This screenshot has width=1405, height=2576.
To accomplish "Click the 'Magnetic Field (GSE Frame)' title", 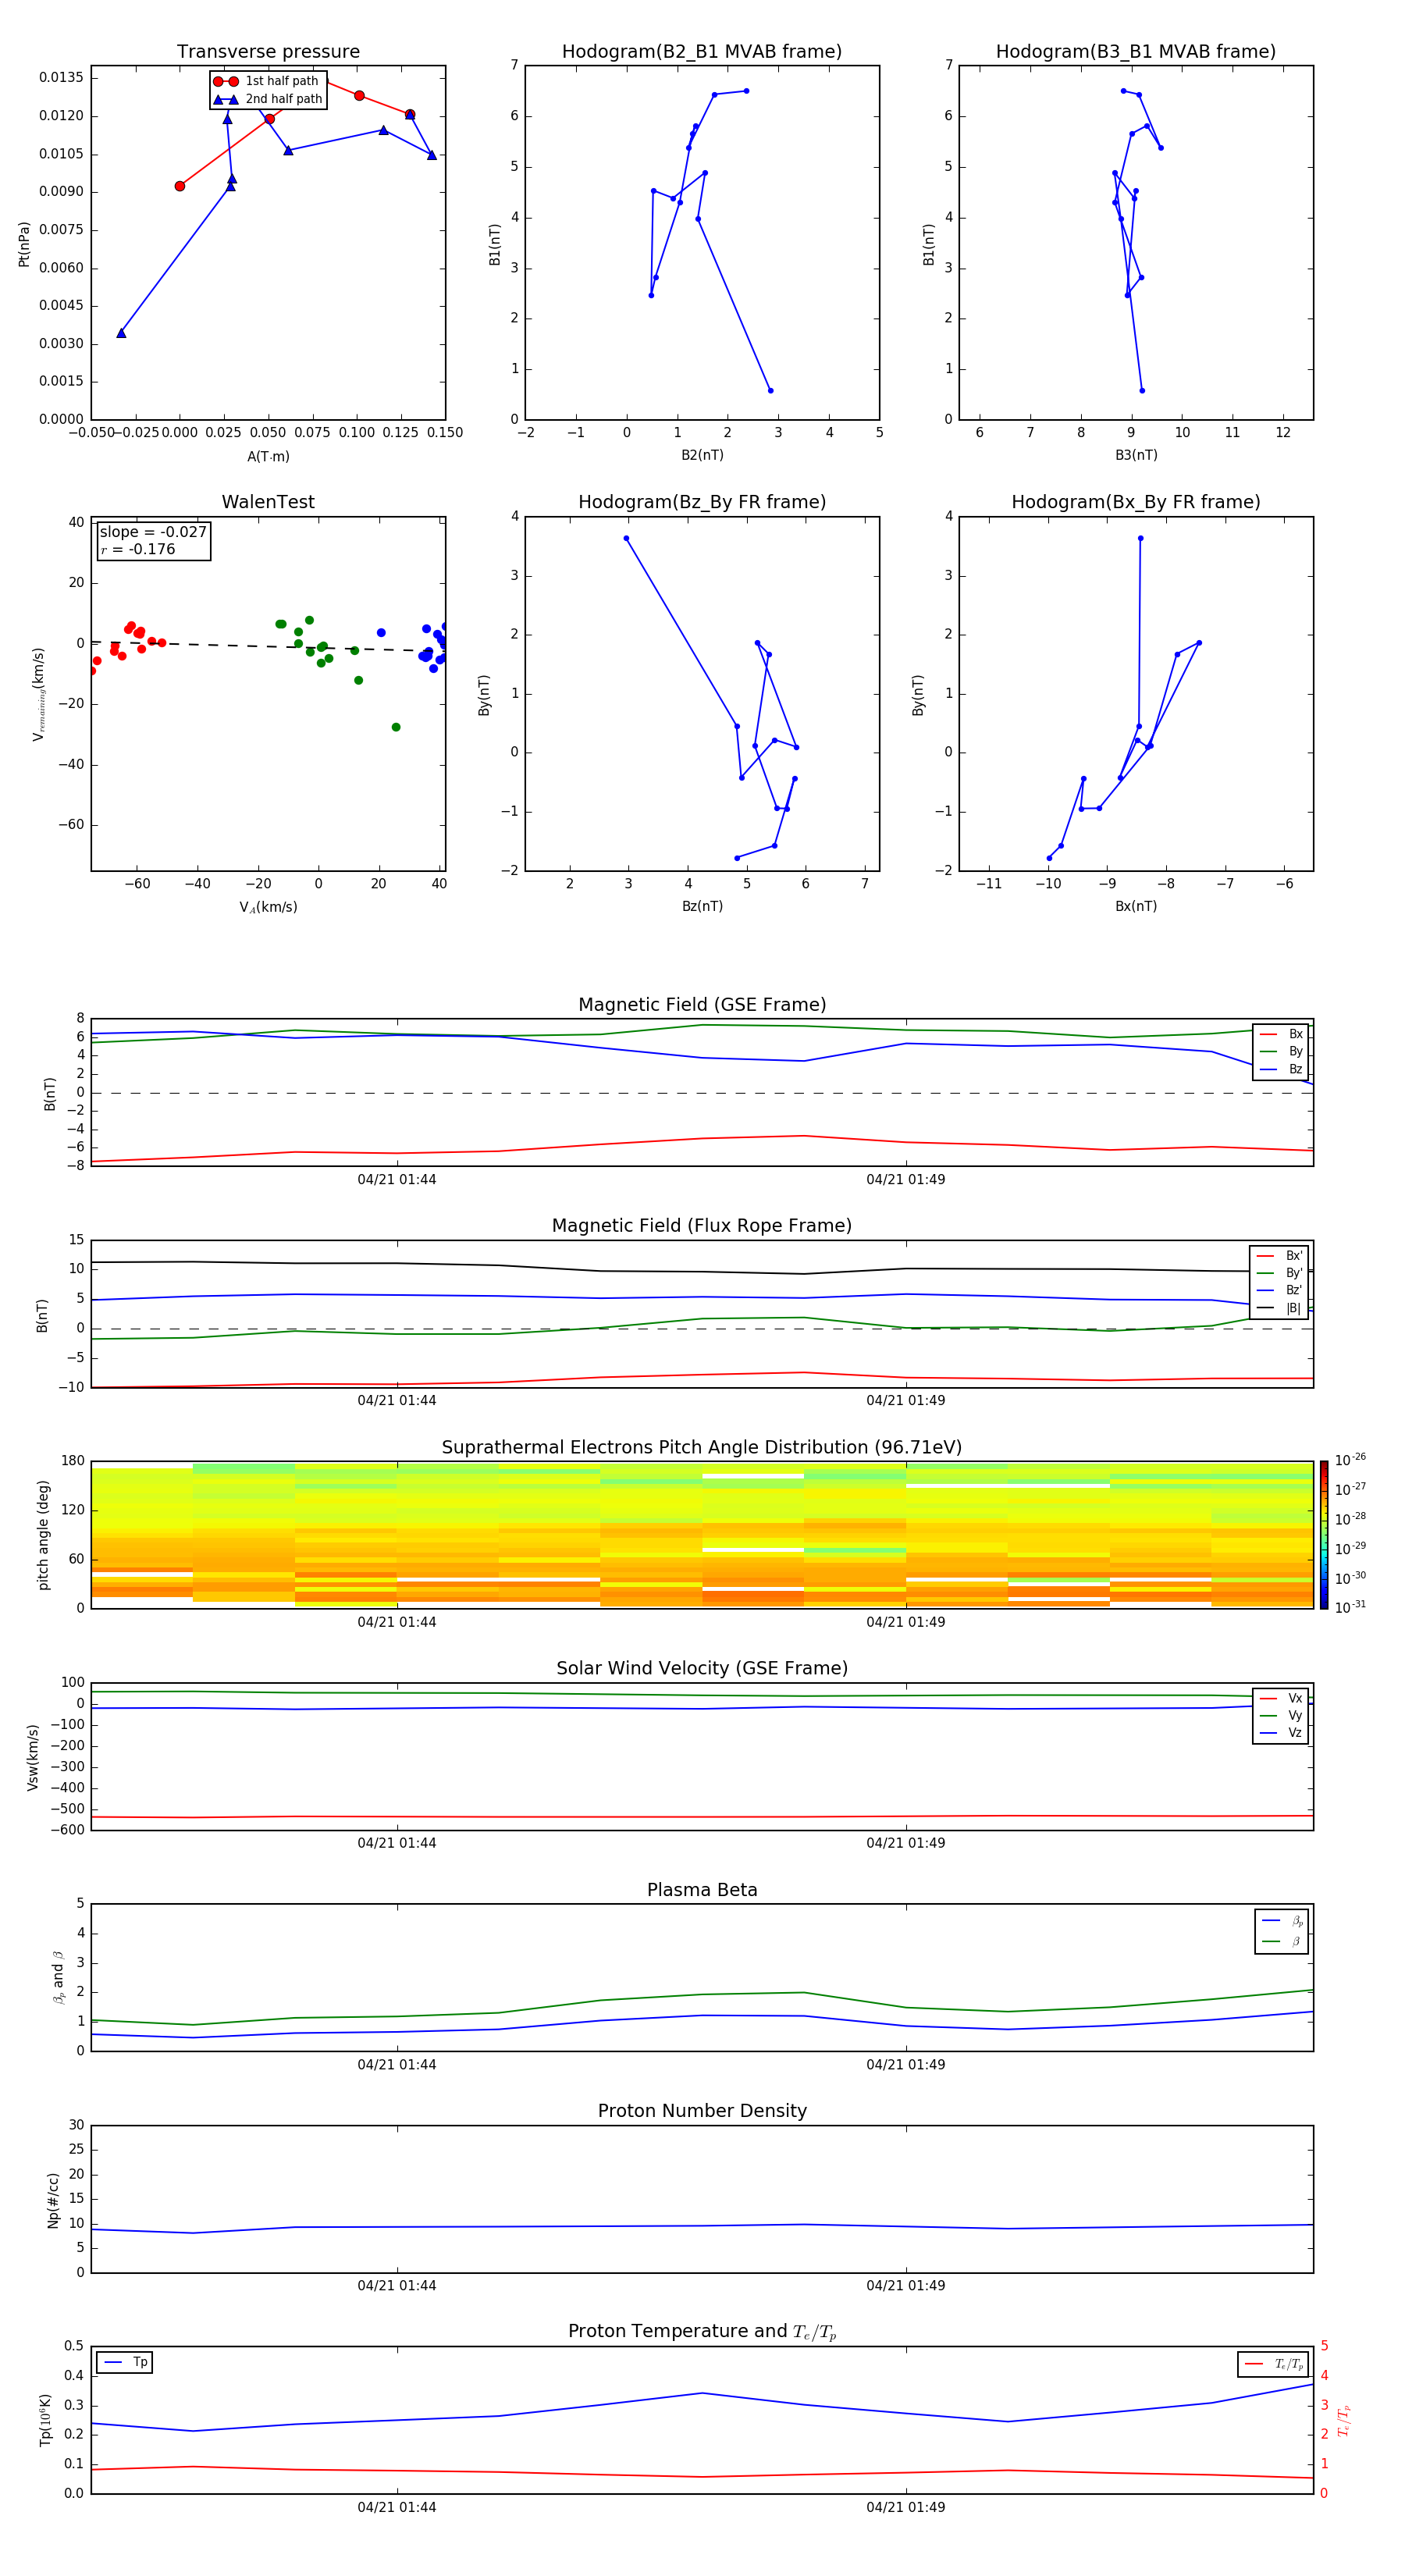I will point(702,1005).
